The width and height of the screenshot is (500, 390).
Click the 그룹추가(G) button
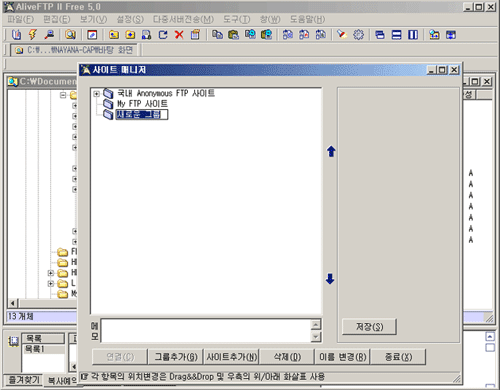coord(176,357)
